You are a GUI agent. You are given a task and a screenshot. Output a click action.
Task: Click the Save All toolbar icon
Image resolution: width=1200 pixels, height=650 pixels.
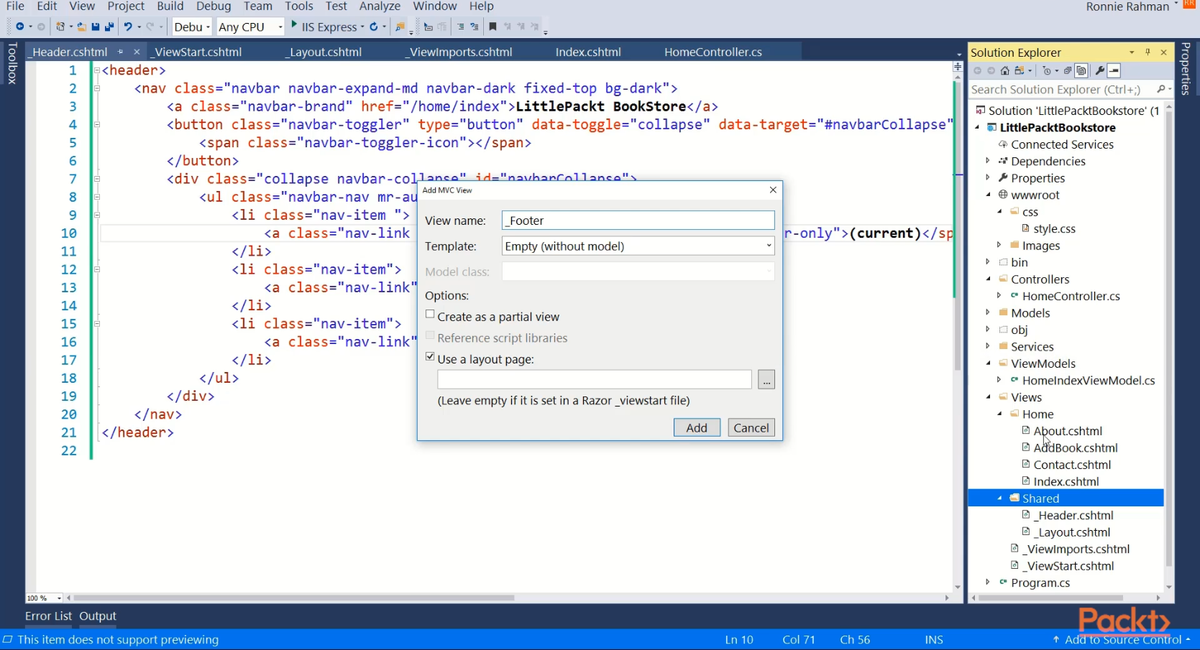coord(109,27)
